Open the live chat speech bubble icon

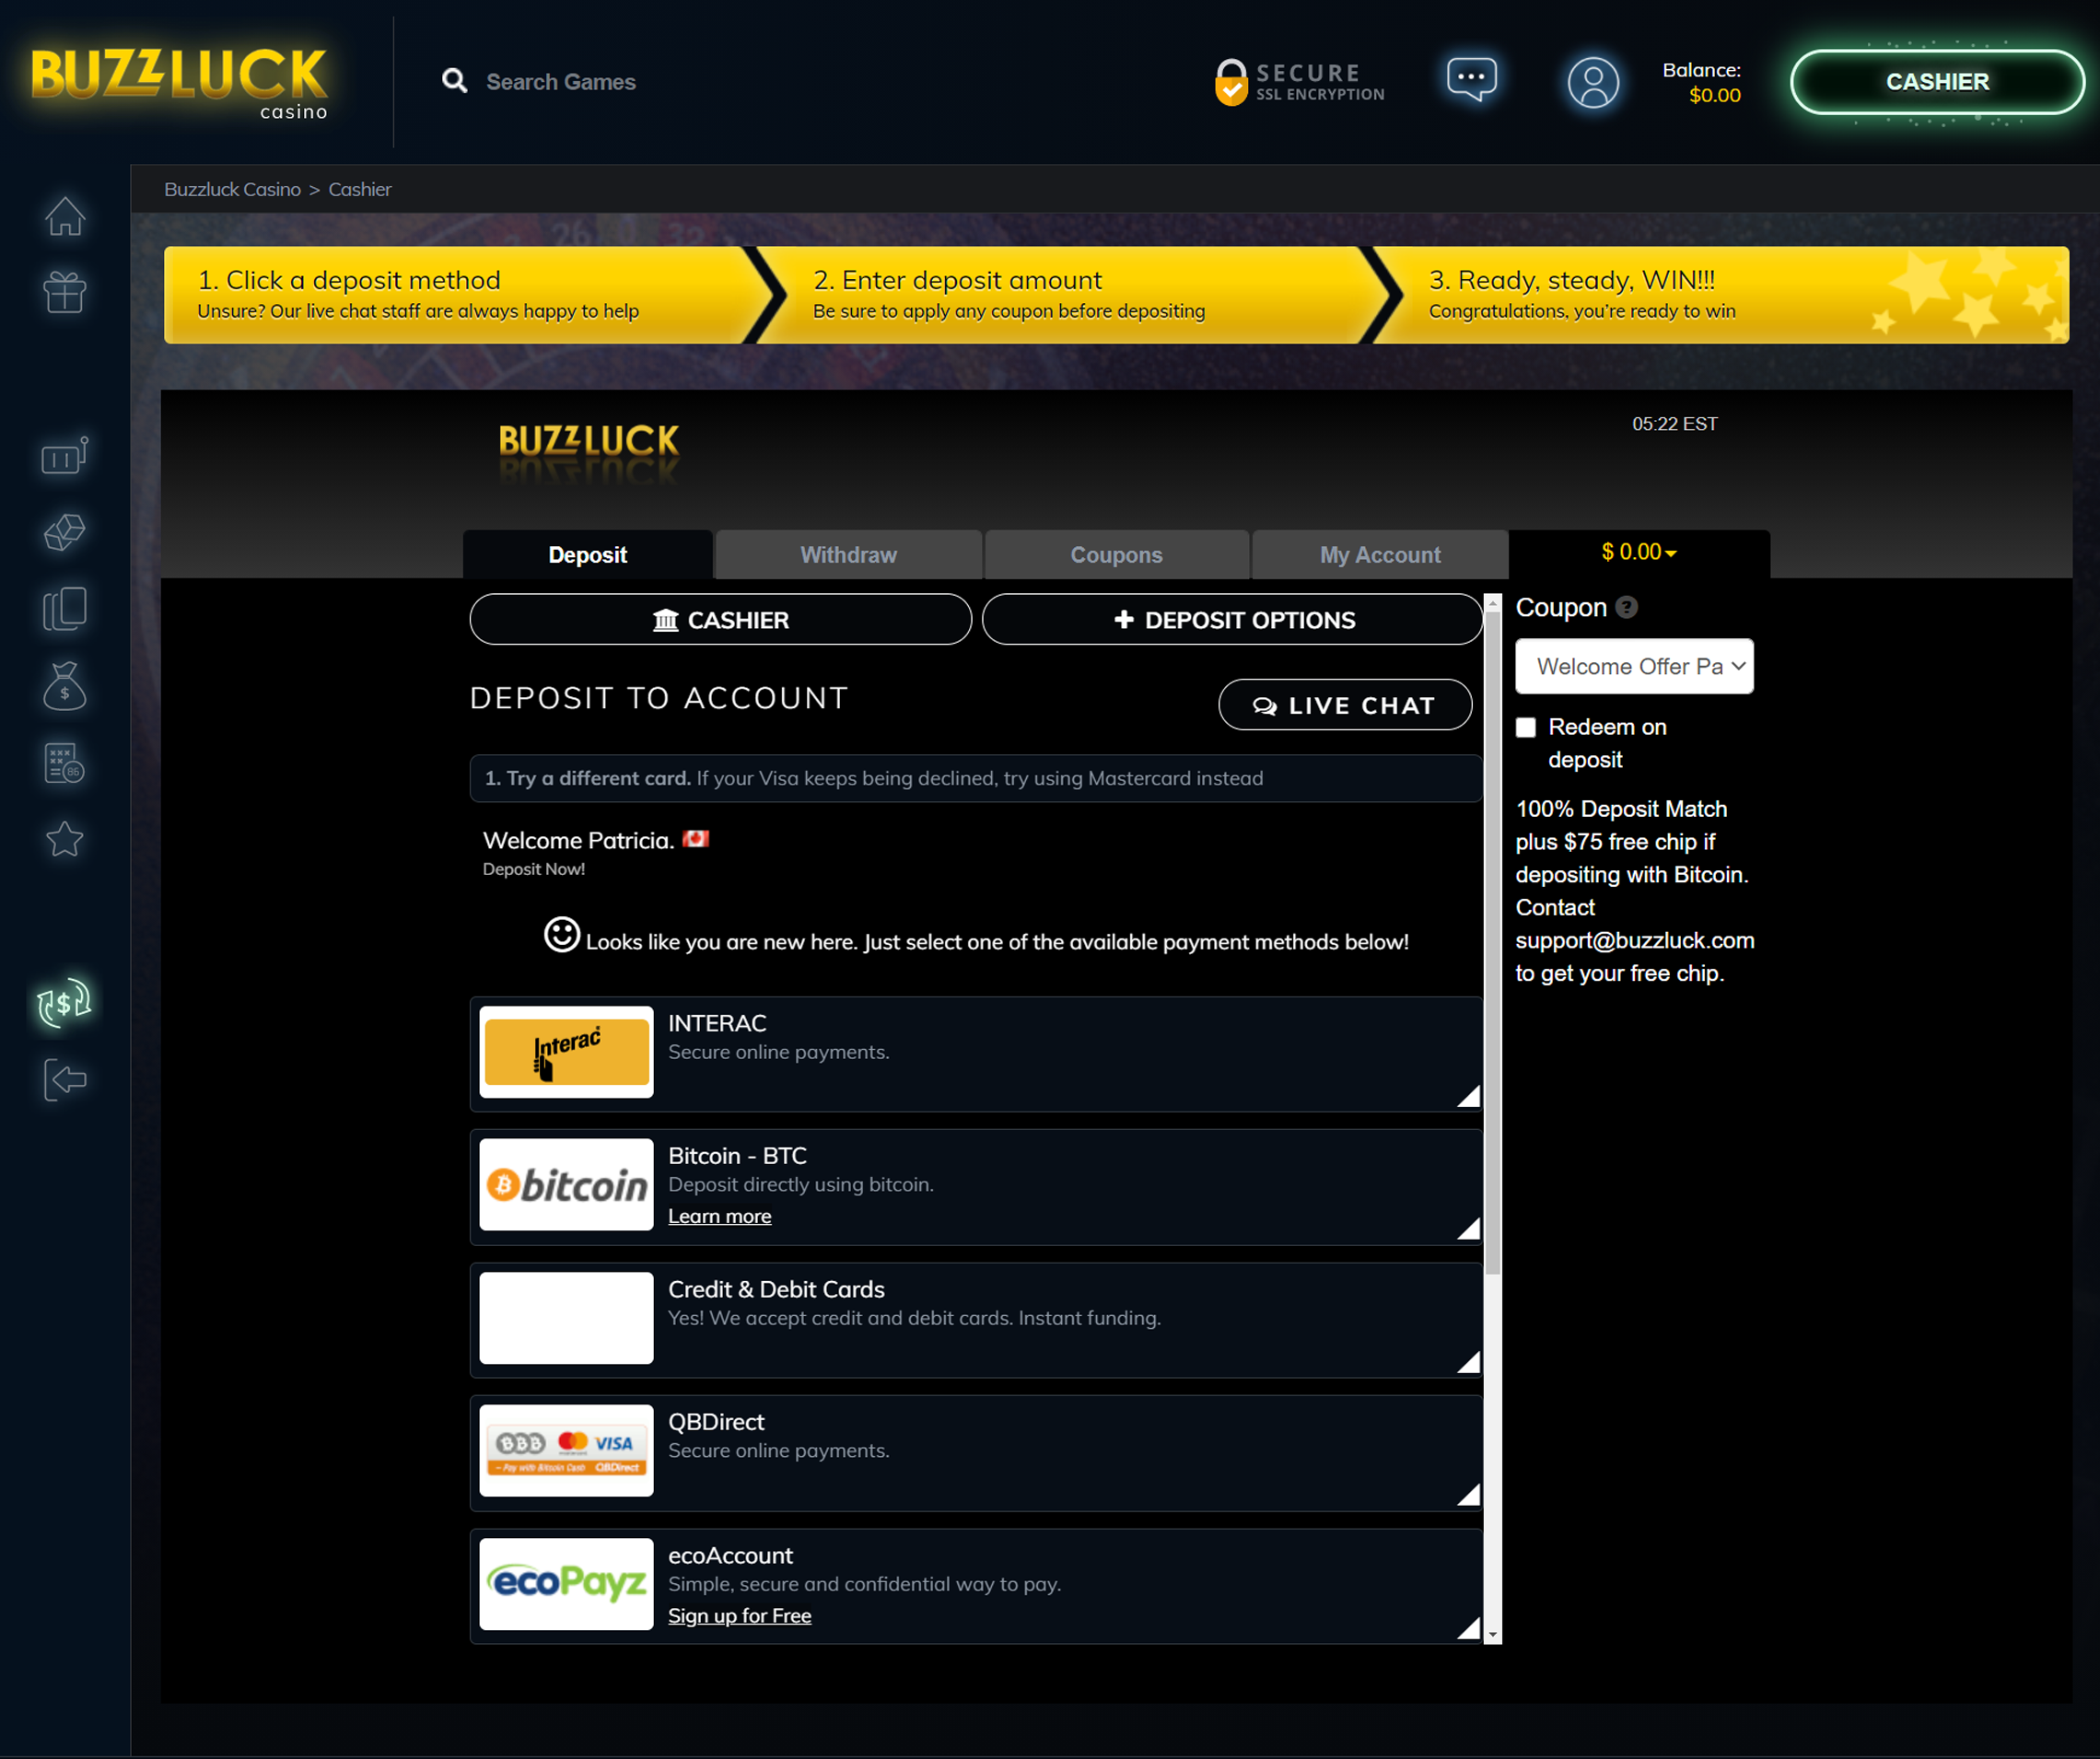(1472, 80)
